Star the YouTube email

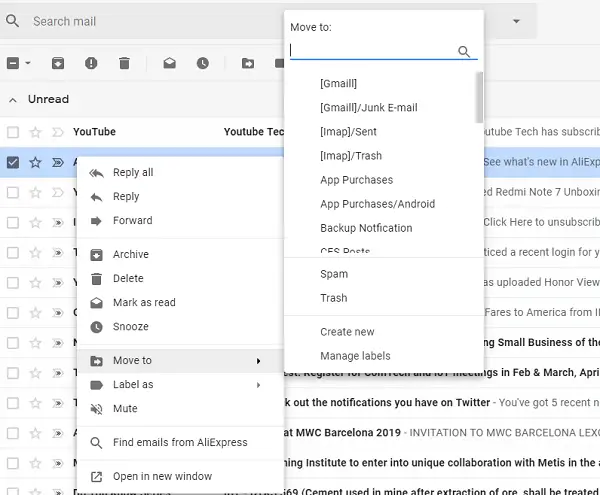pos(36,132)
